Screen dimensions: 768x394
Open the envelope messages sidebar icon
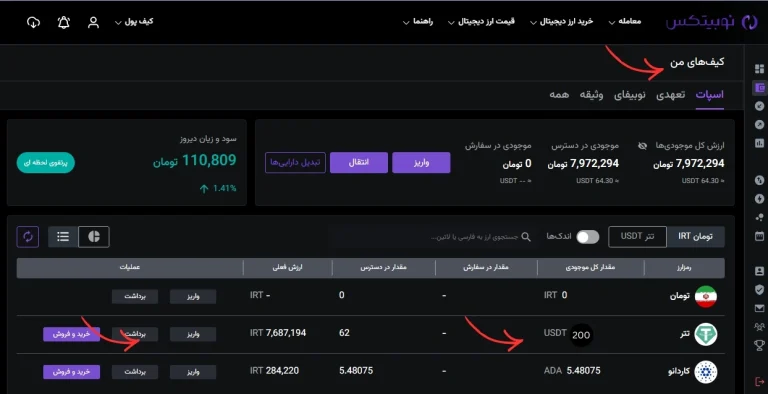tap(759, 308)
